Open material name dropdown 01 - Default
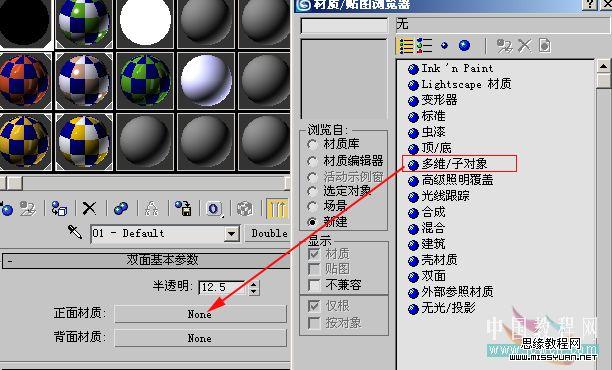This screenshot has height=370, width=612. coord(232,234)
